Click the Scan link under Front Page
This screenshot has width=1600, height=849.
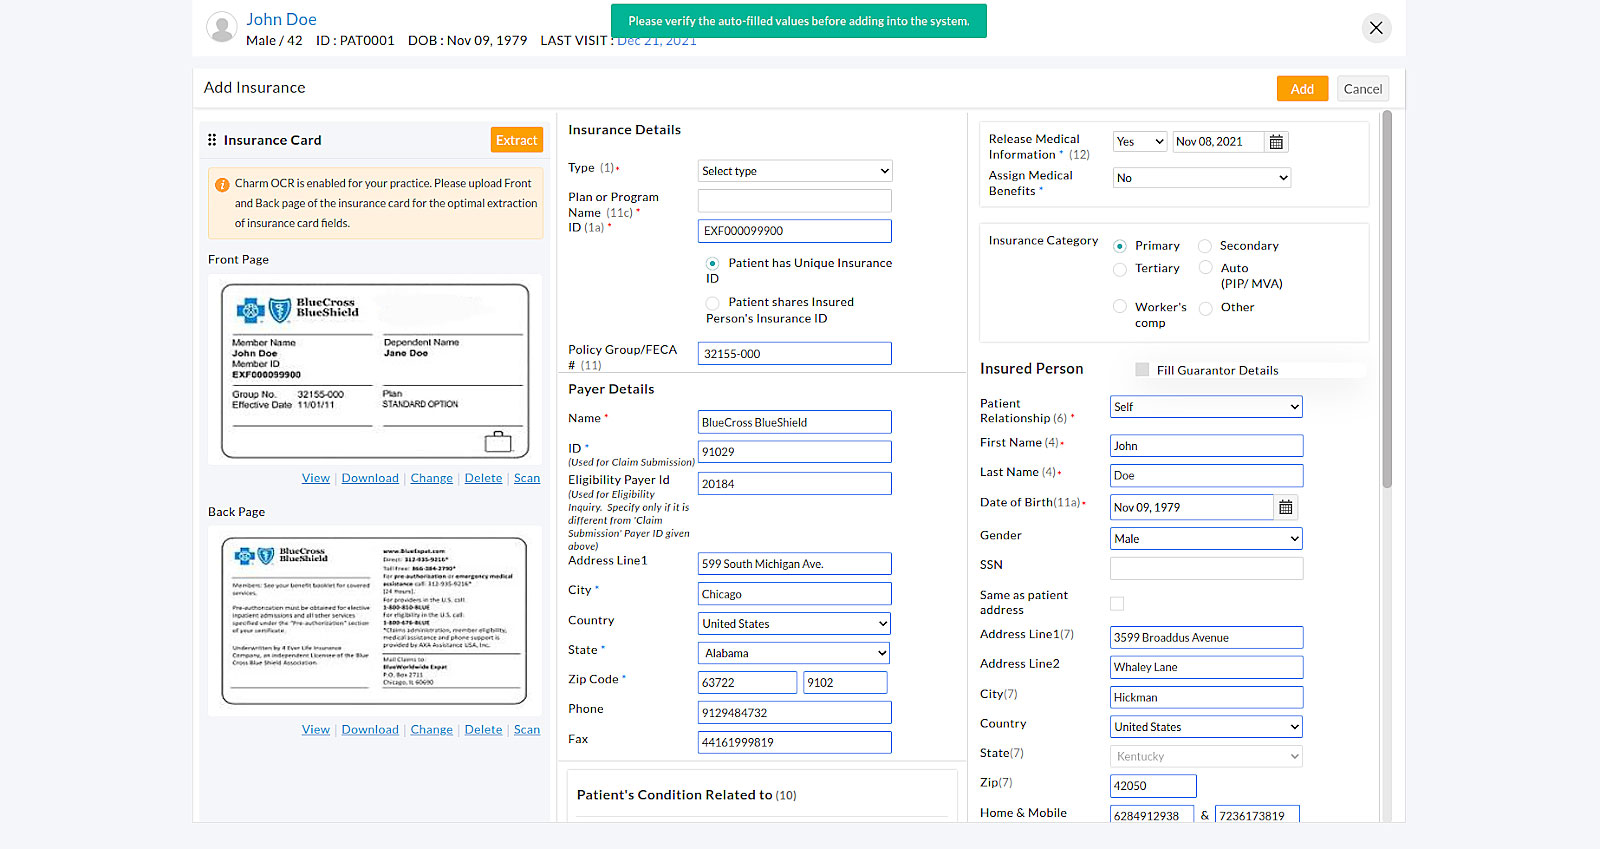click(x=526, y=479)
